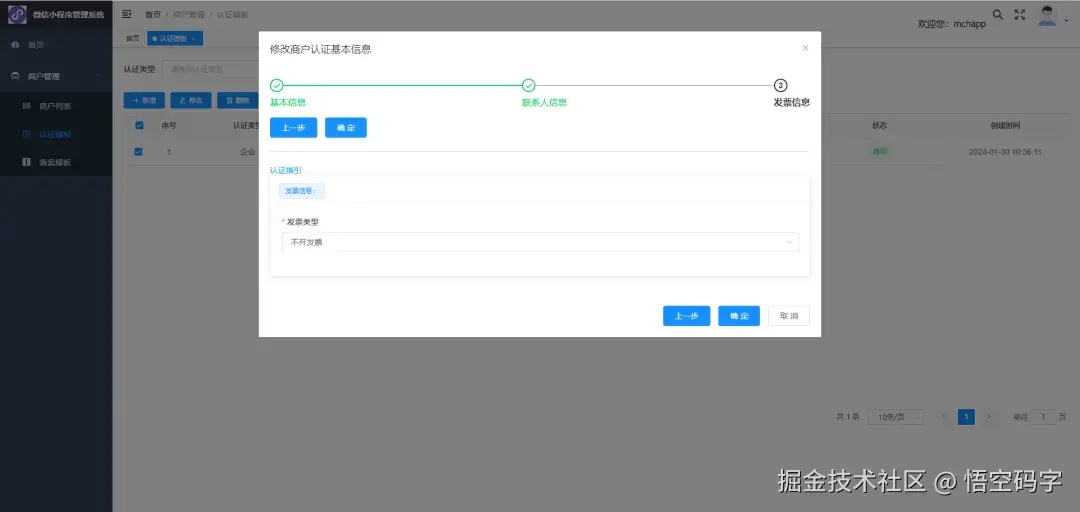Screen dimensions: 1080x512
Task: Uncheck the checkbox for row 1
Action: [x=138, y=152]
